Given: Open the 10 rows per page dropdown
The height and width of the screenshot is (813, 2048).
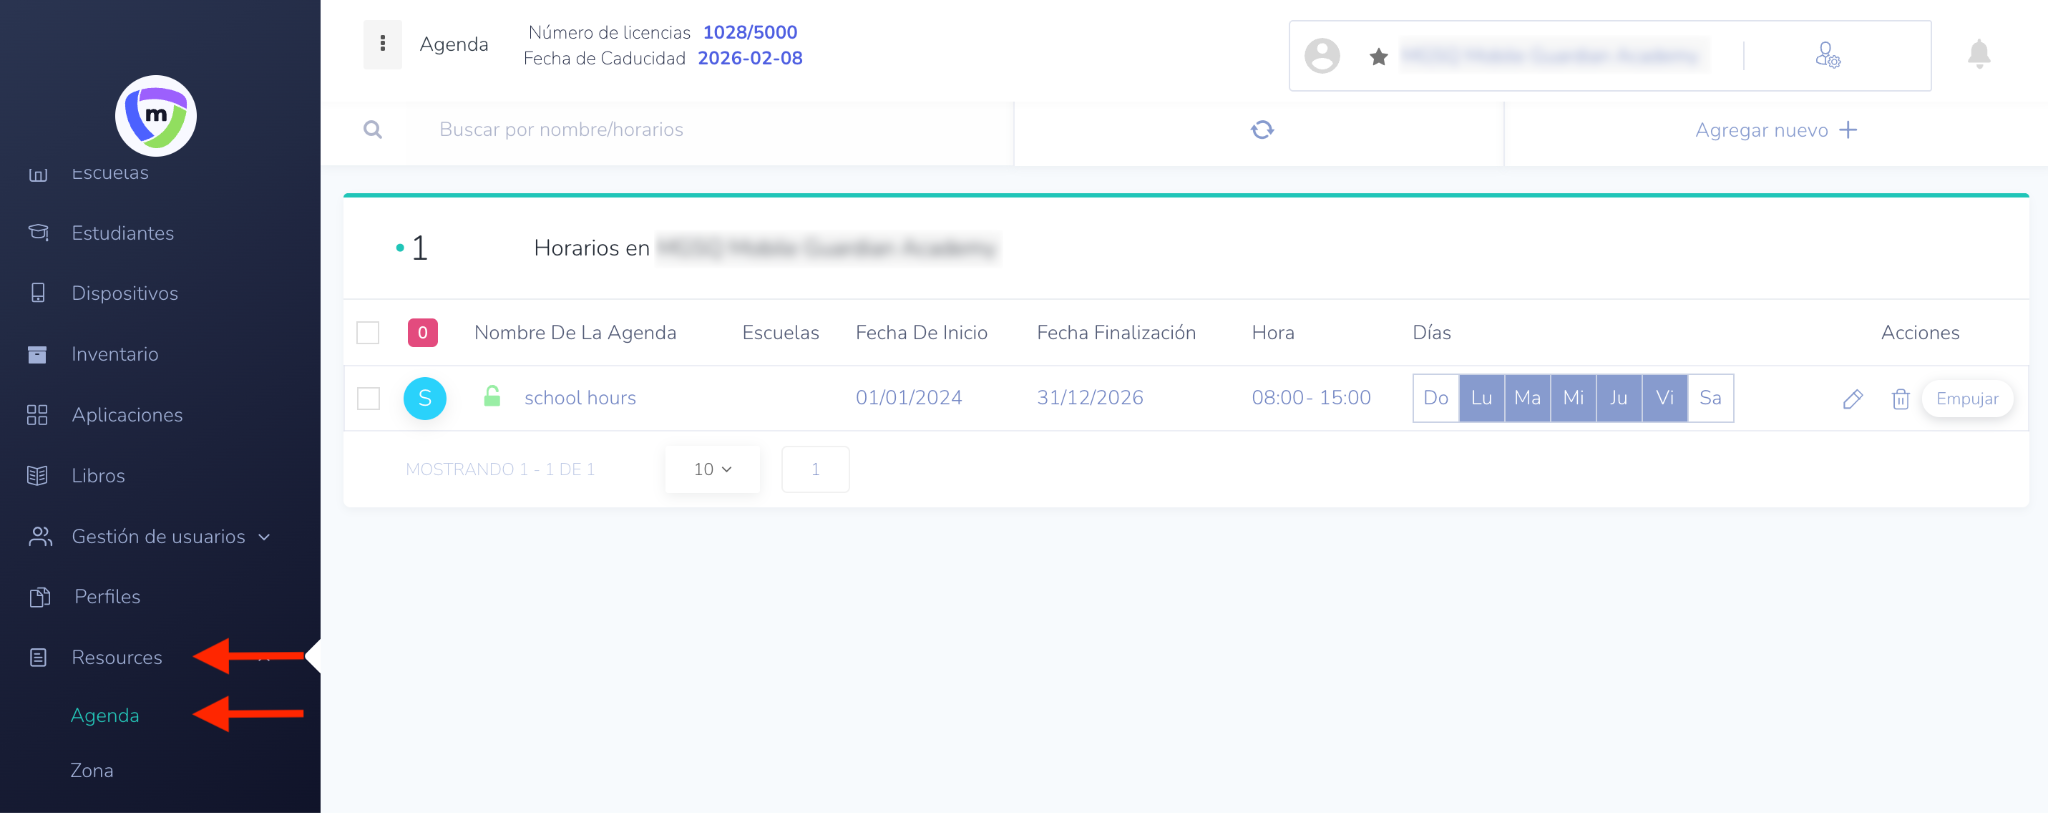Looking at the screenshot, I should click(x=712, y=469).
